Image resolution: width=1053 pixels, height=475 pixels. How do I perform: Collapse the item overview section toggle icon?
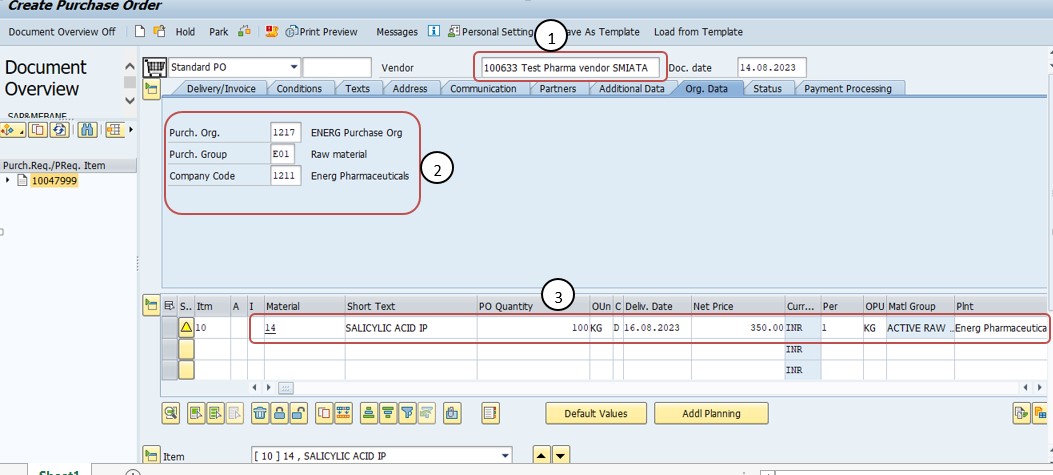(x=152, y=306)
